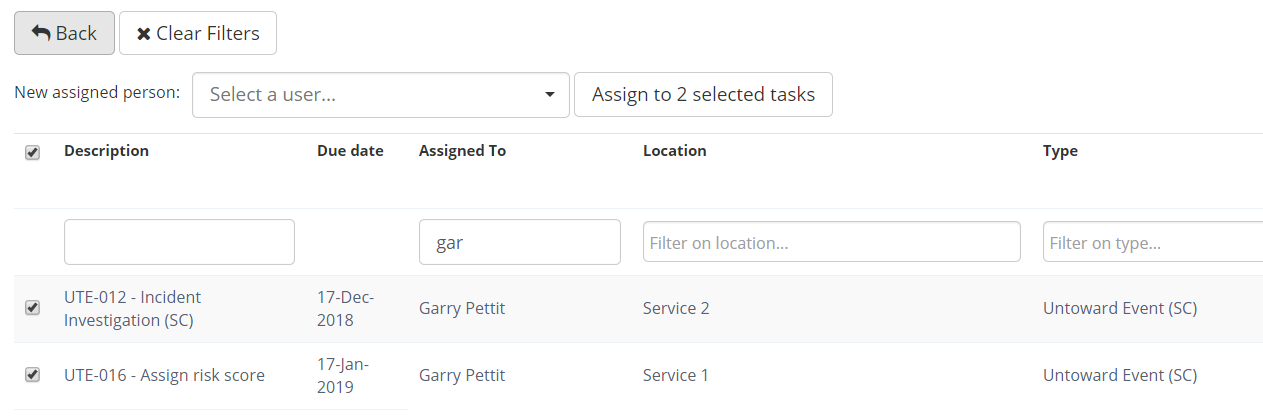Click the Filter on location field
The height and width of the screenshot is (416, 1263).
click(832, 242)
